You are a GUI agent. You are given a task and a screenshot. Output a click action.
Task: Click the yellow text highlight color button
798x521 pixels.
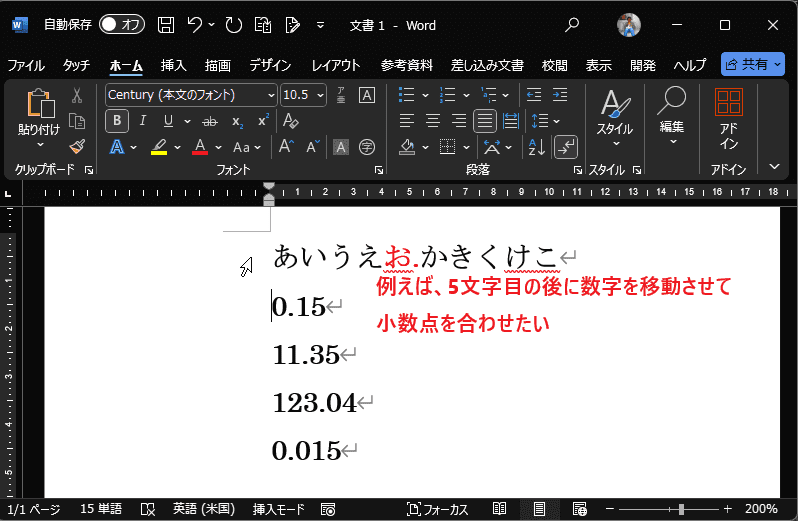coord(158,147)
